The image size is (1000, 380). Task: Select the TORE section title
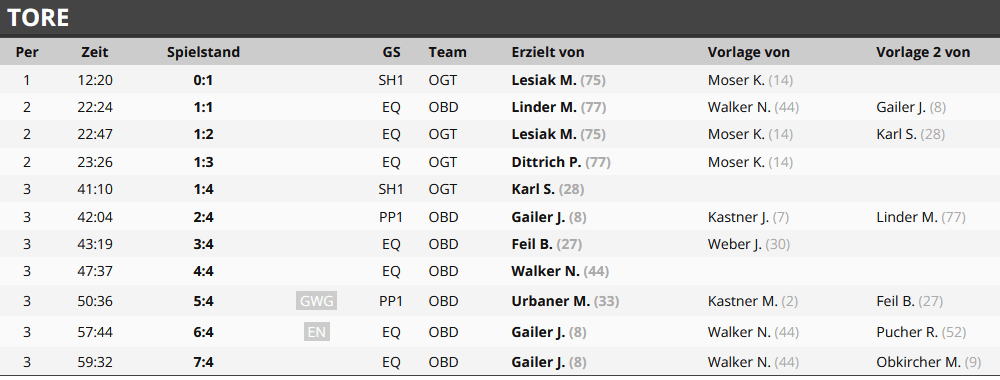[38, 18]
